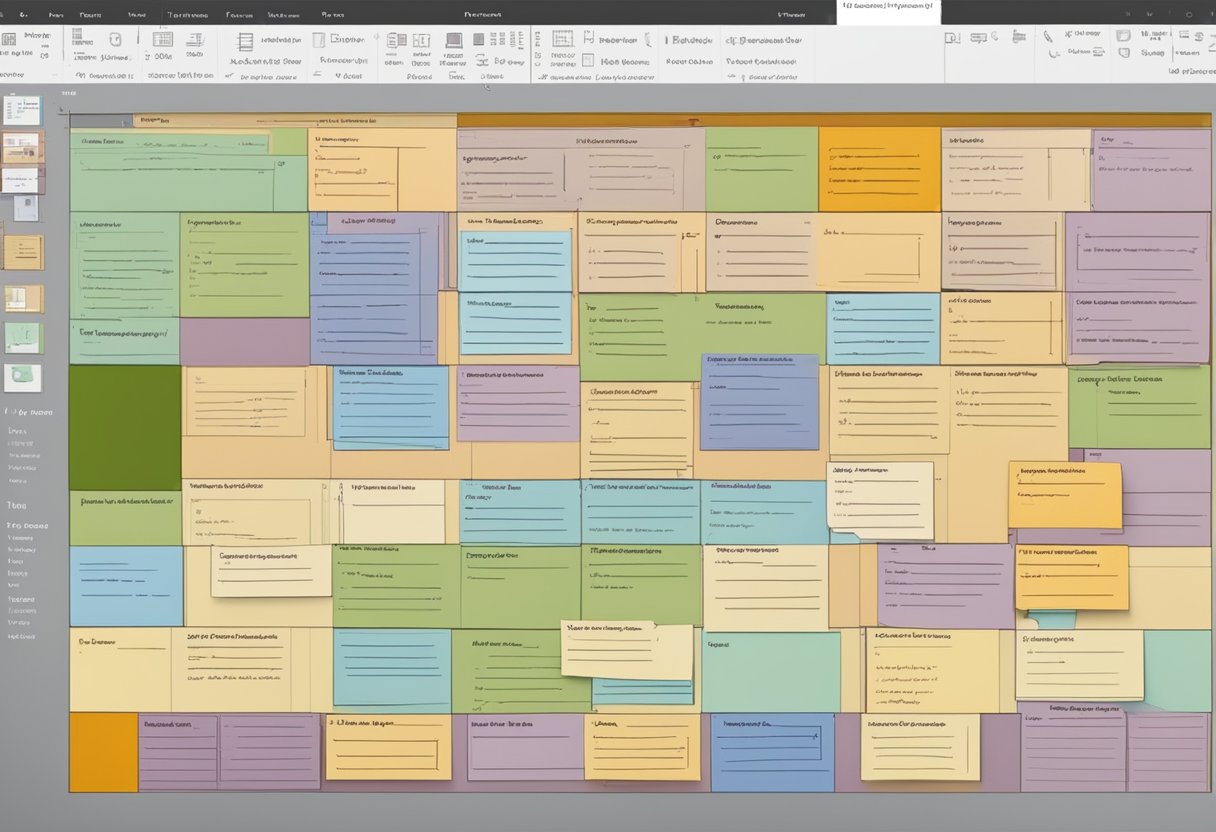Select the tan-colored thumbnail in left panel

pyautogui.click(x=23, y=252)
